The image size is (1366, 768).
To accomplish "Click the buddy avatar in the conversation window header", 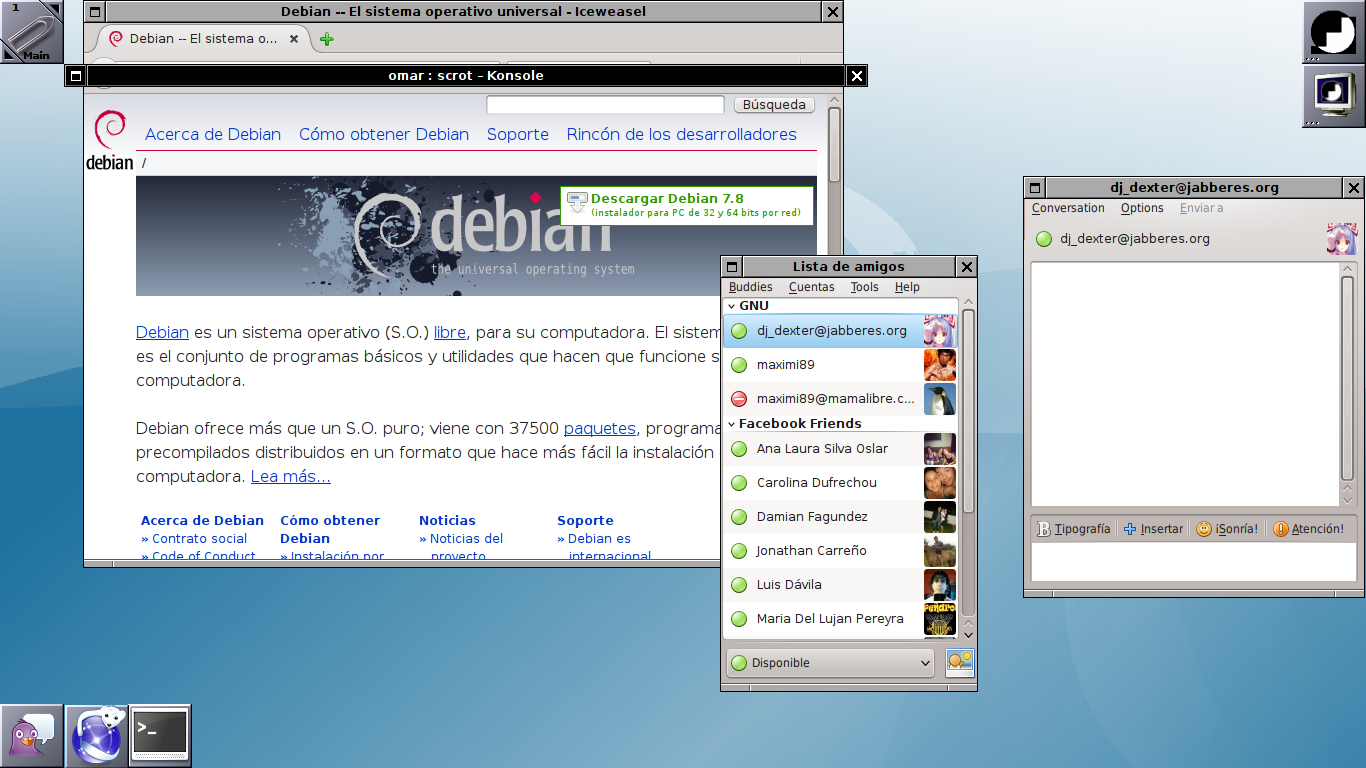I will tap(1341, 239).
